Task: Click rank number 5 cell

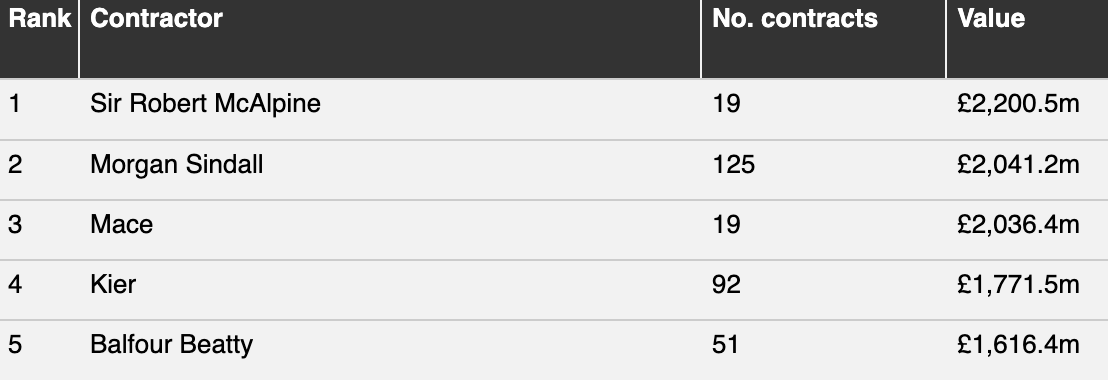Action: click(x=15, y=345)
